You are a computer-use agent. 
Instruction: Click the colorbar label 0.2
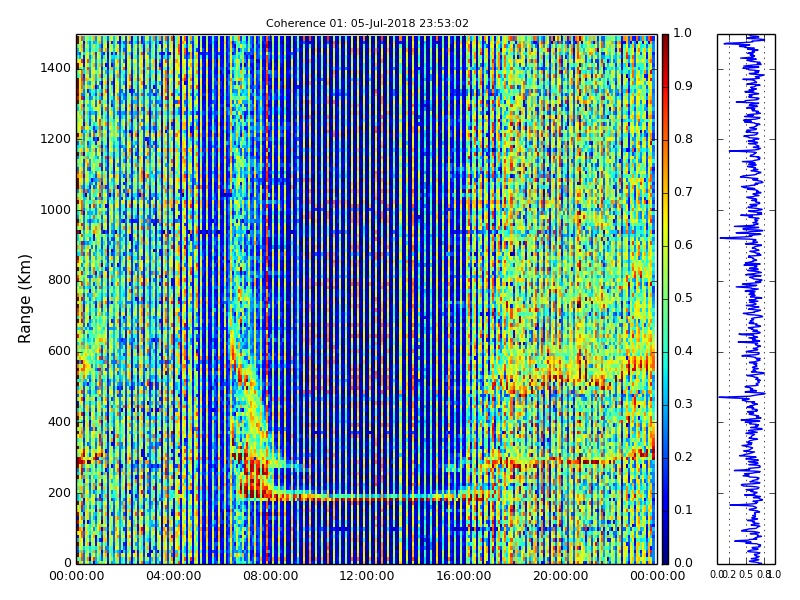tap(683, 457)
